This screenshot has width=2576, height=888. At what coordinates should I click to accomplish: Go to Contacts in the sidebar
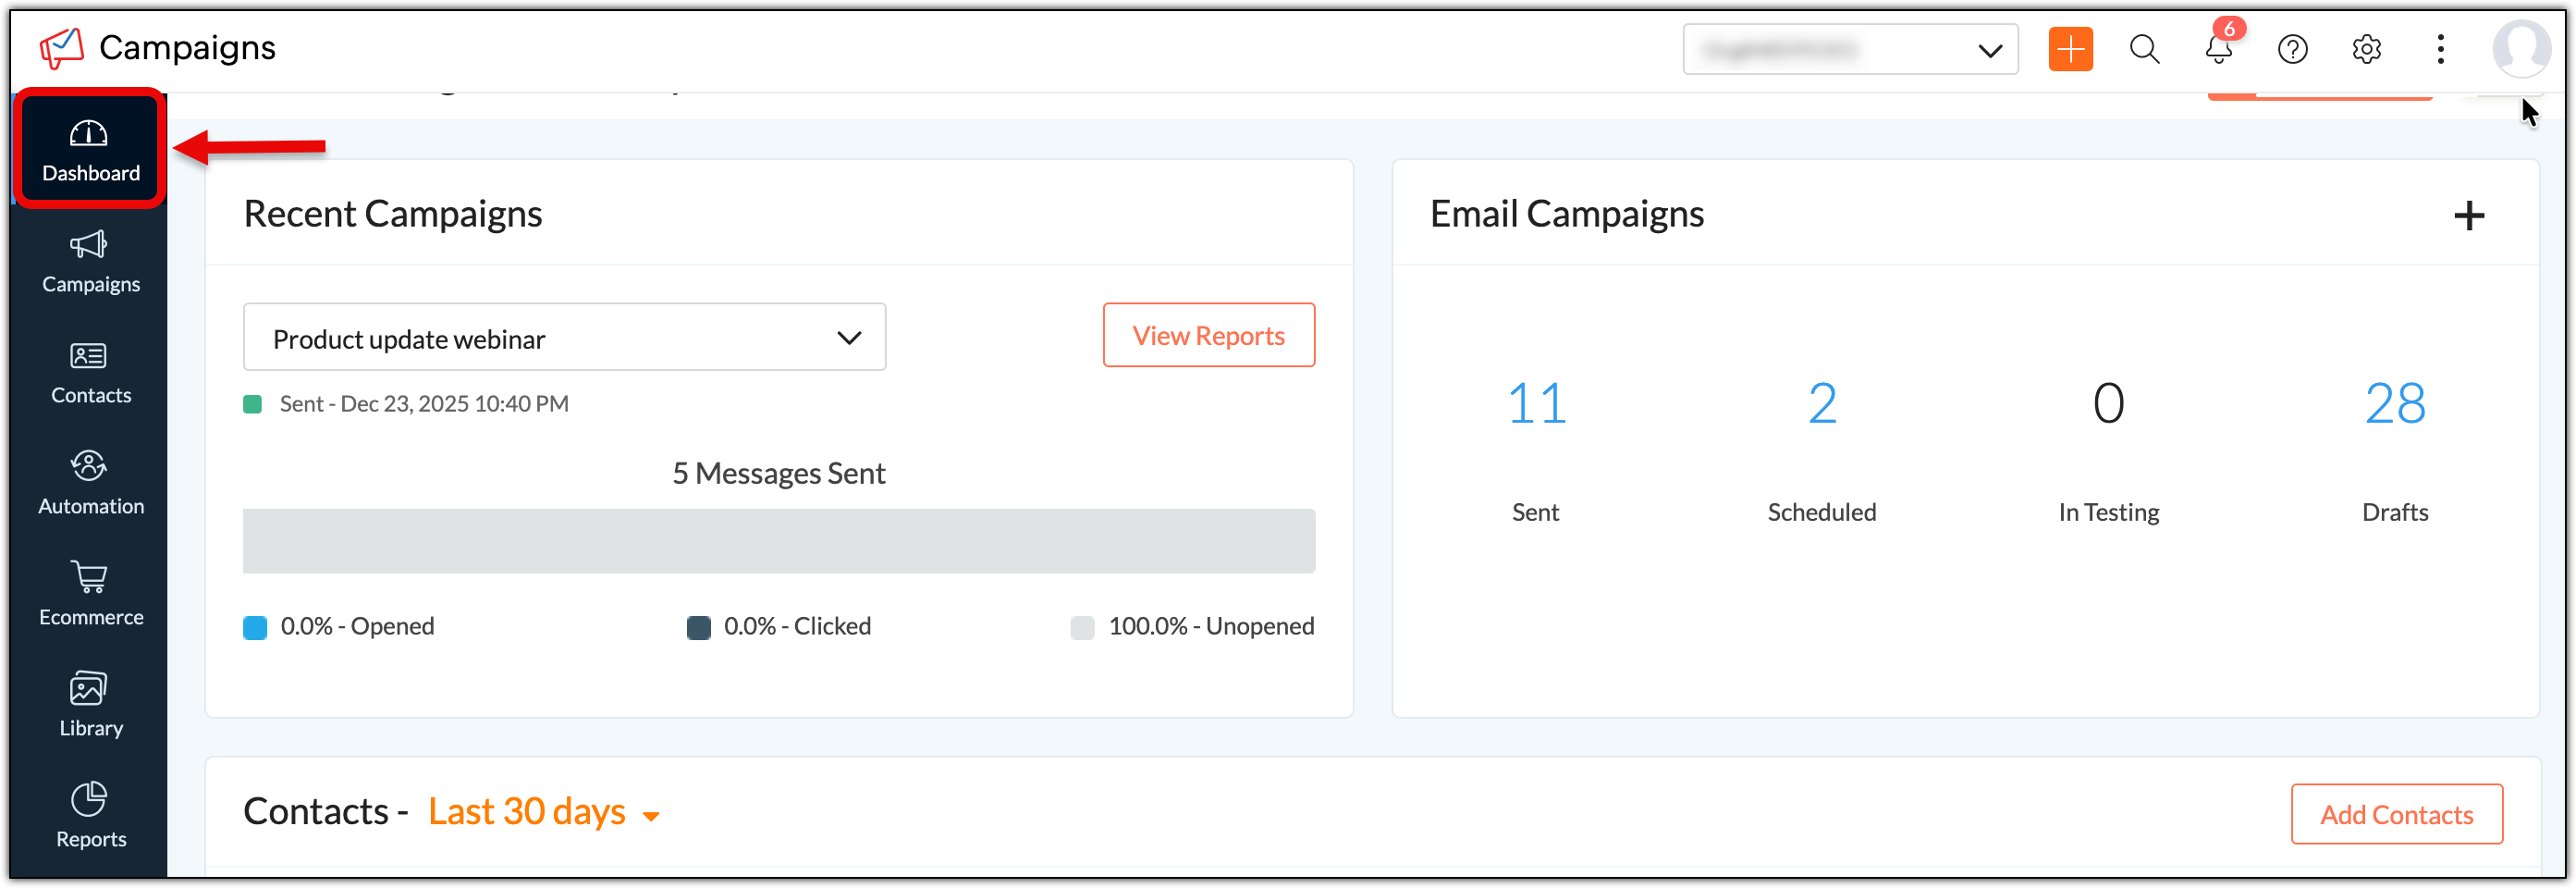[90, 373]
